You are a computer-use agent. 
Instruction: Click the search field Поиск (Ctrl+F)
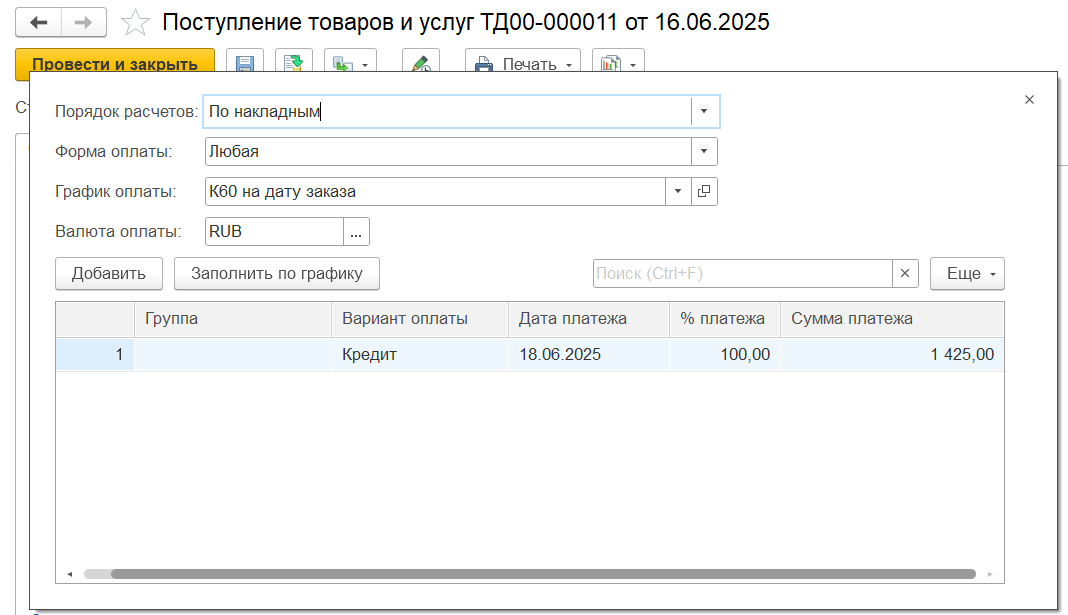coord(741,273)
